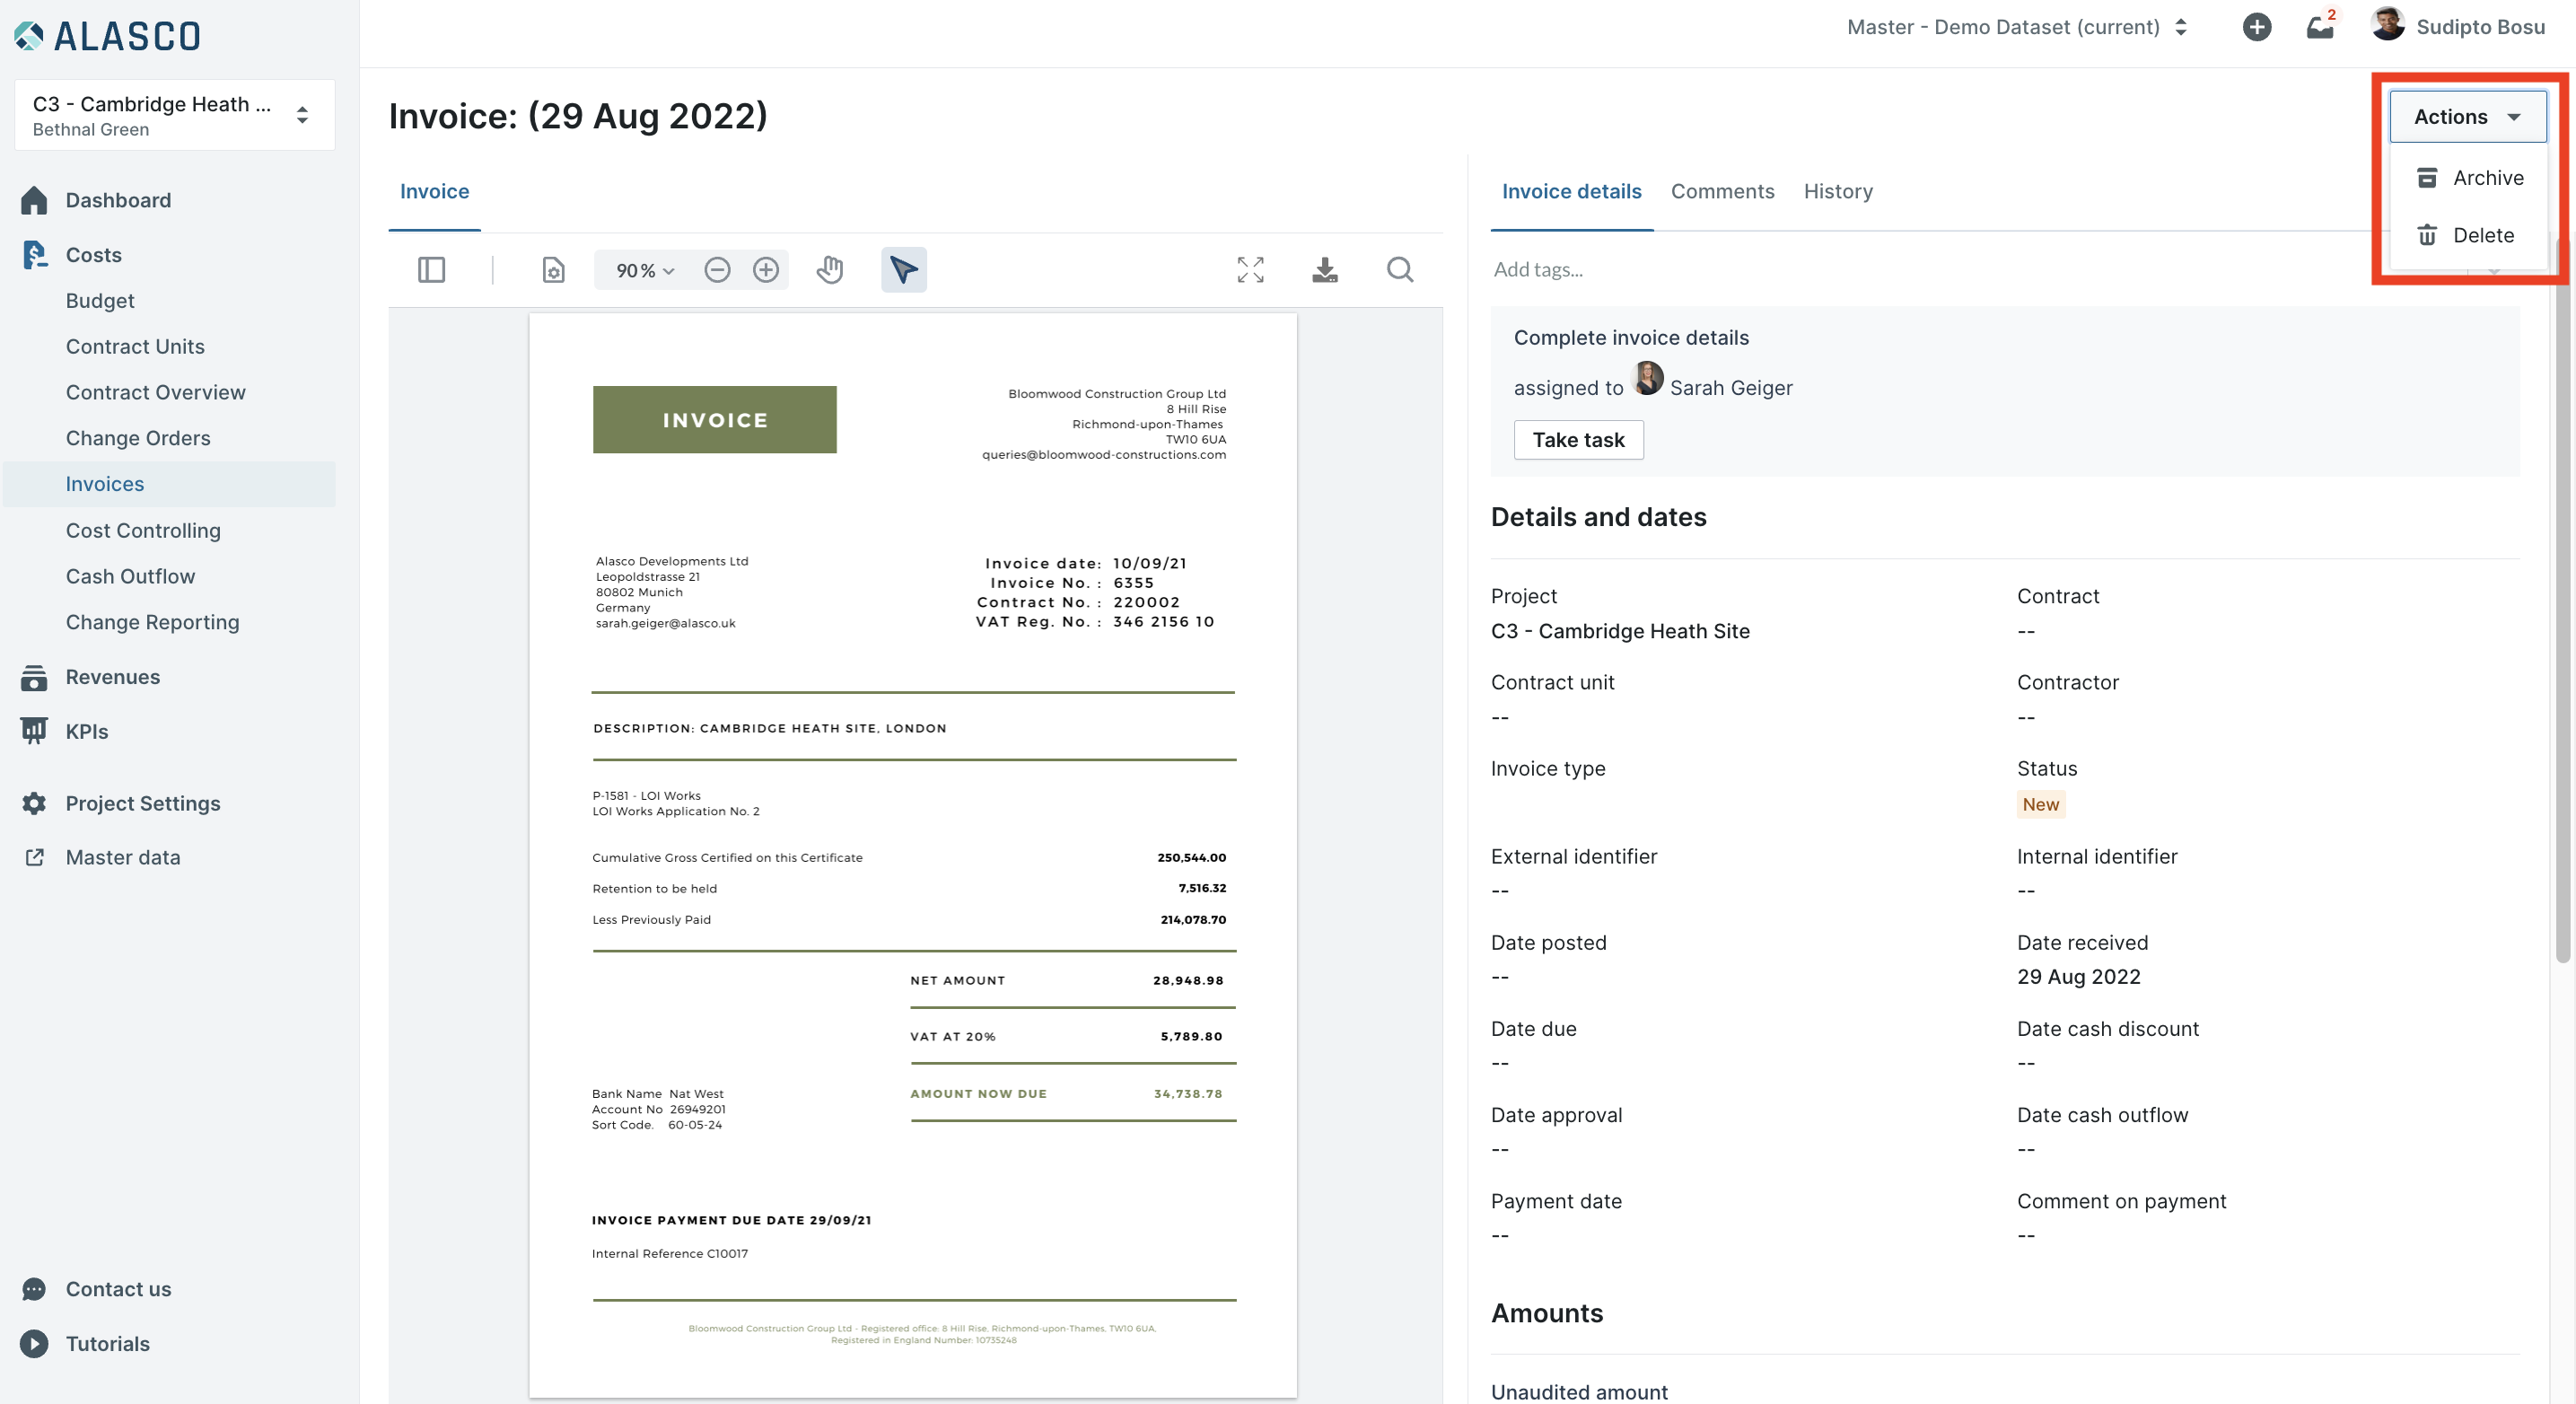Select the Invoice document tab
Screen dimensions: 2576x1404
click(434, 191)
